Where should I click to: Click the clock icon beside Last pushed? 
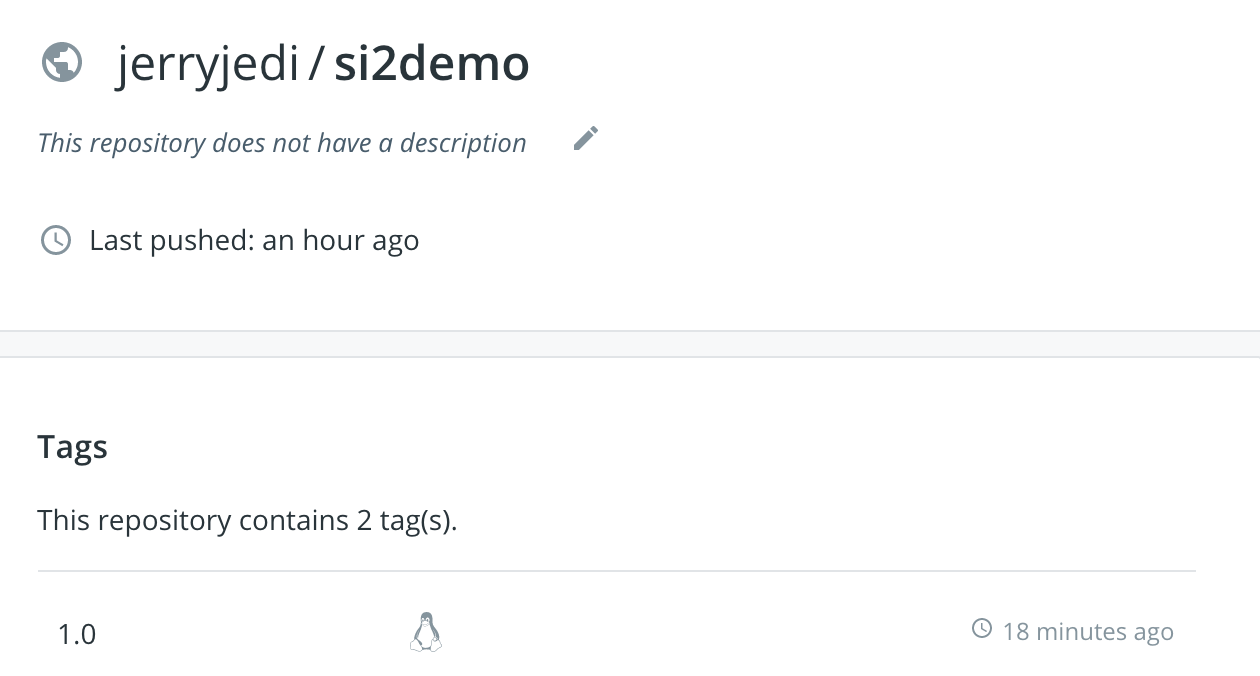(56, 239)
